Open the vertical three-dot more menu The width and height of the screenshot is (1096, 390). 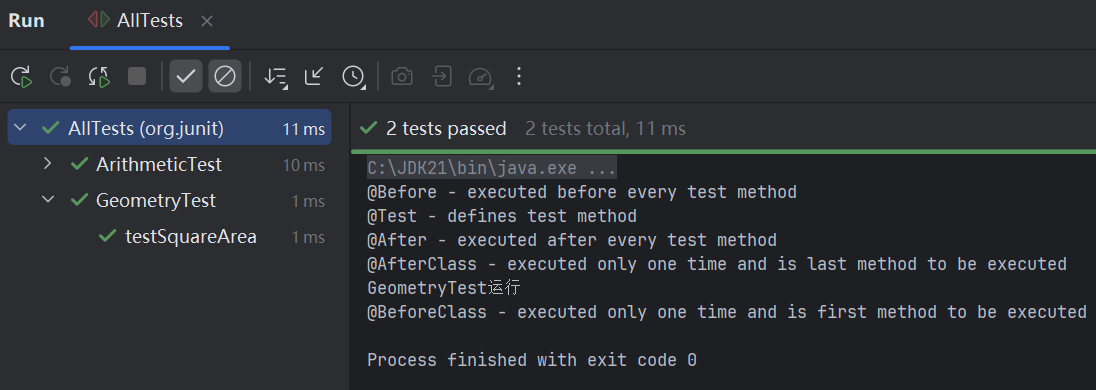(x=519, y=76)
